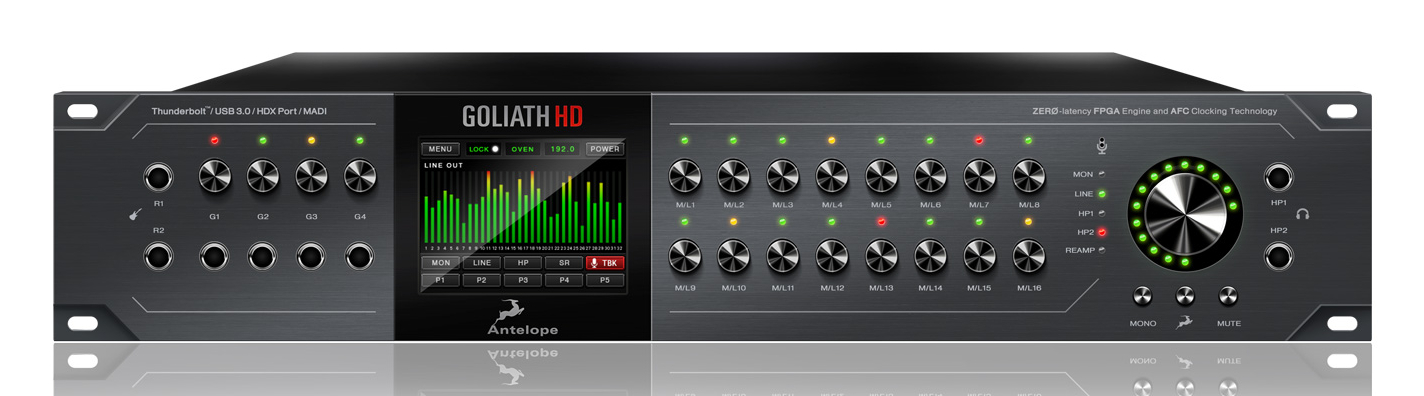1424x396 pixels.
Task: Click the HP2 headphone output jack
Action: 1278,257
